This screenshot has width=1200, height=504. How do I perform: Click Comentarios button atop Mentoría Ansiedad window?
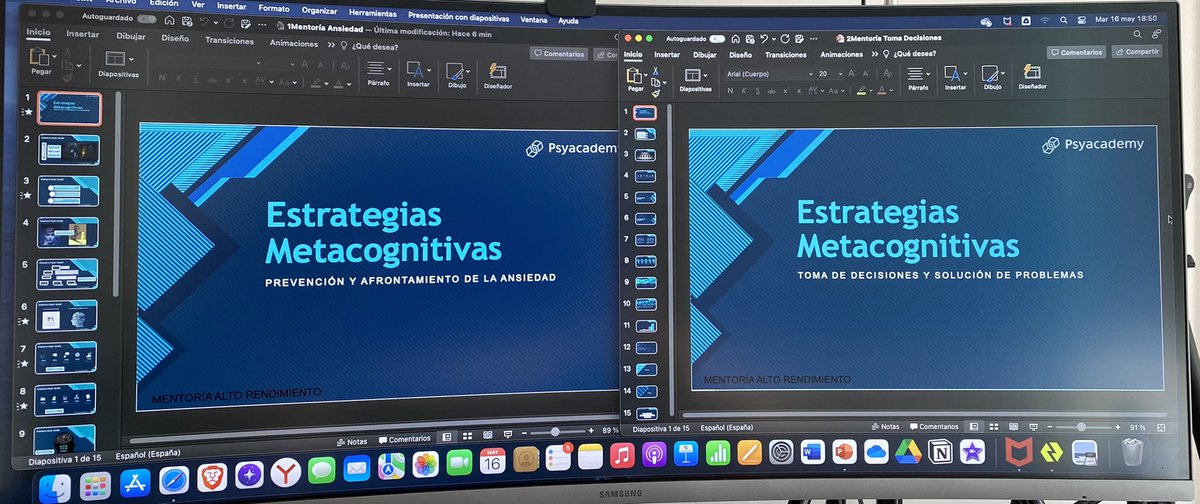559,53
